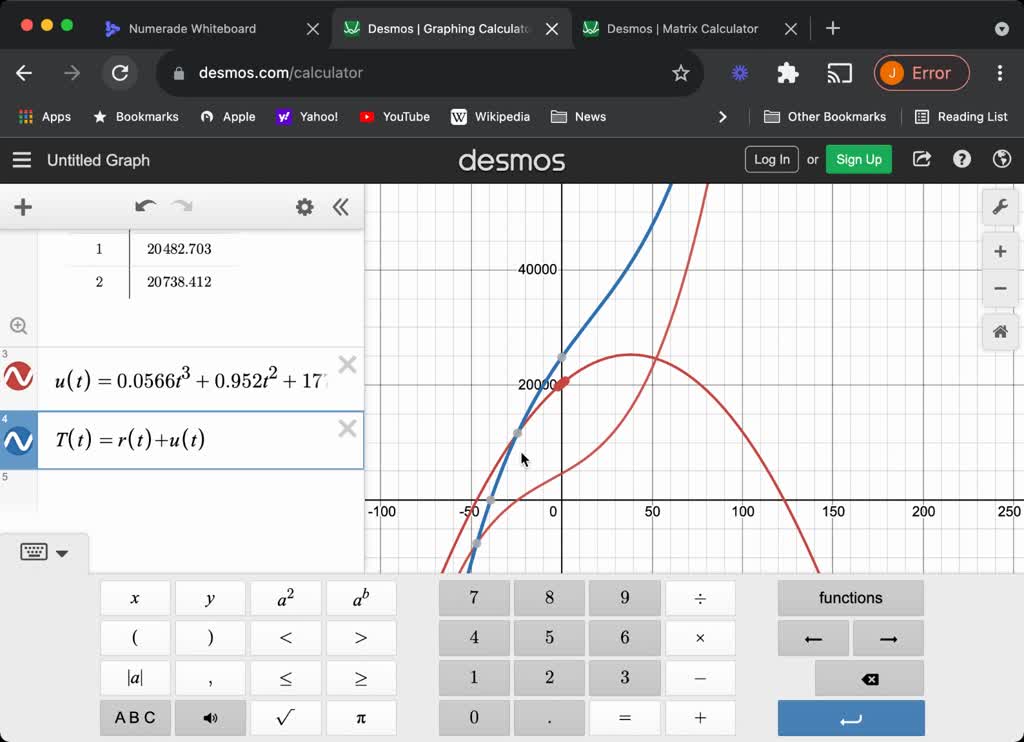Viewport: 1024px width, 742px height.
Task: Toggle visibility of the u(t) graph
Action: click(x=19, y=377)
